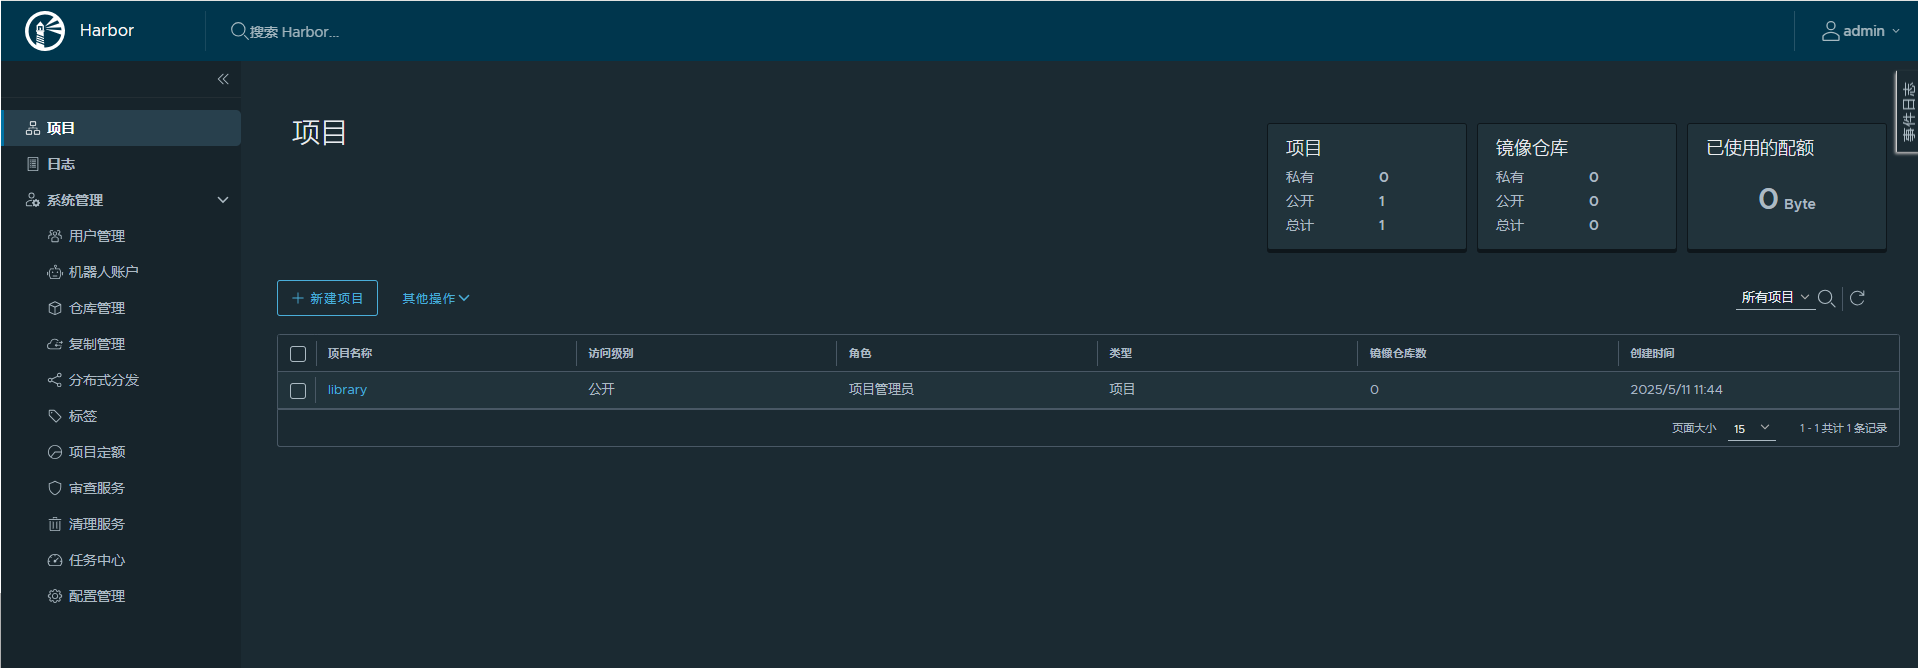Click the Harbor logo icon

[45, 31]
